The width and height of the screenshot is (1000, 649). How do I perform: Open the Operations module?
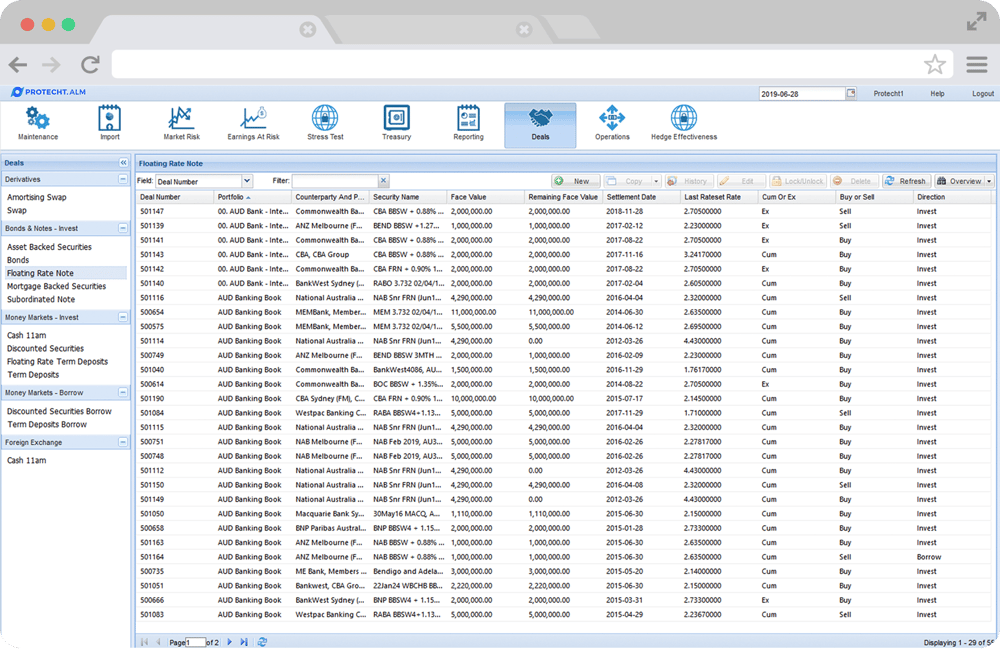pyautogui.click(x=613, y=120)
